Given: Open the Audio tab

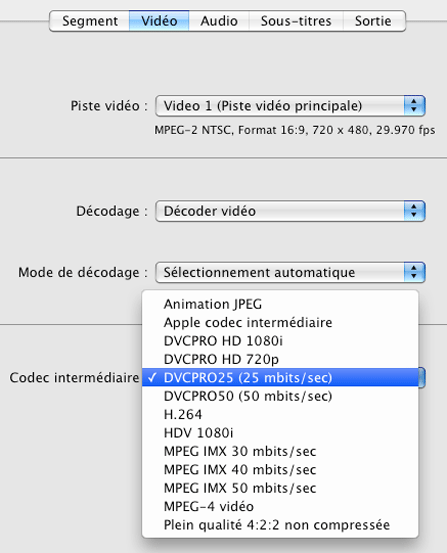Looking at the screenshot, I should (x=219, y=21).
